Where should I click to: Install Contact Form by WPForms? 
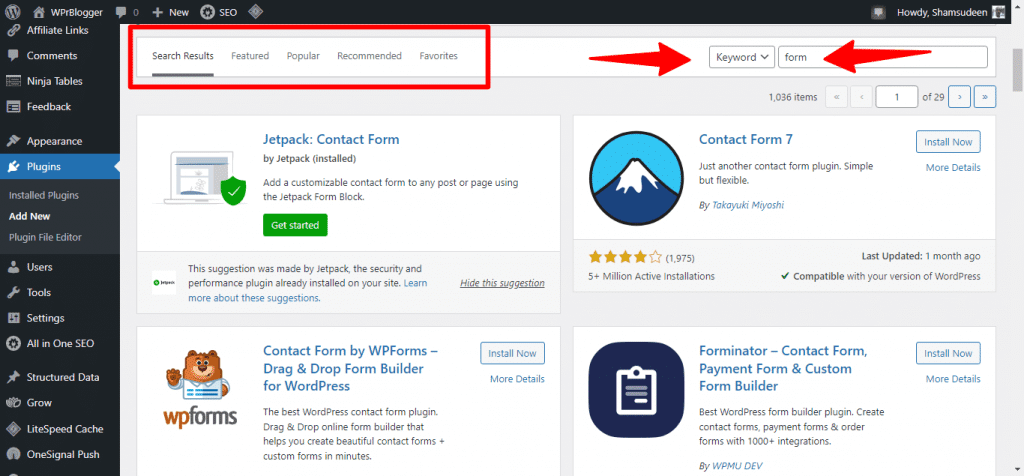pyautogui.click(x=513, y=353)
